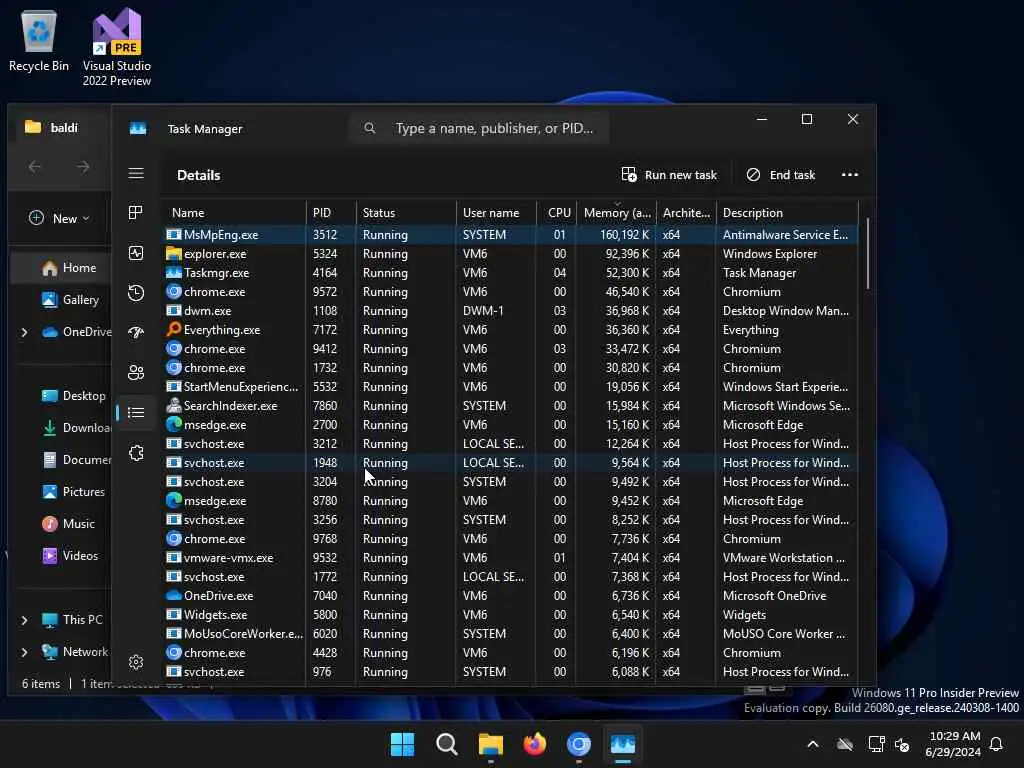The image size is (1024, 768).
Task: Sort processes by User name column
Action: 496,213
